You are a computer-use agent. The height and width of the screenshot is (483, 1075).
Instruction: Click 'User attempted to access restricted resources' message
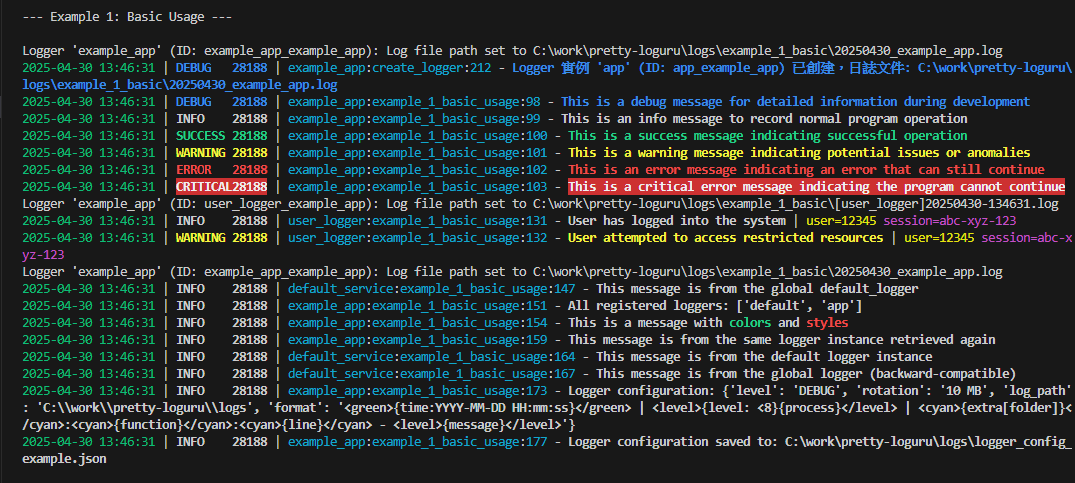(x=725, y=238)
